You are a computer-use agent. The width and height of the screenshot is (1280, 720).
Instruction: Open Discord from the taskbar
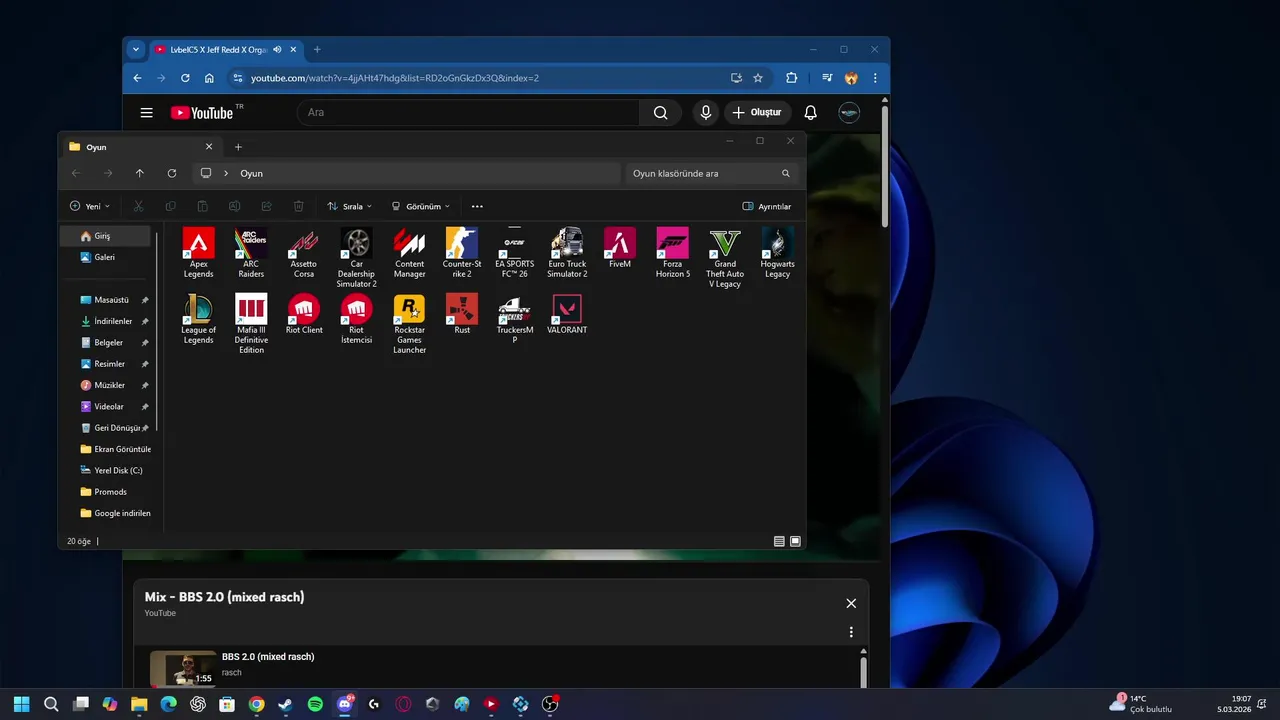[345, 704]
